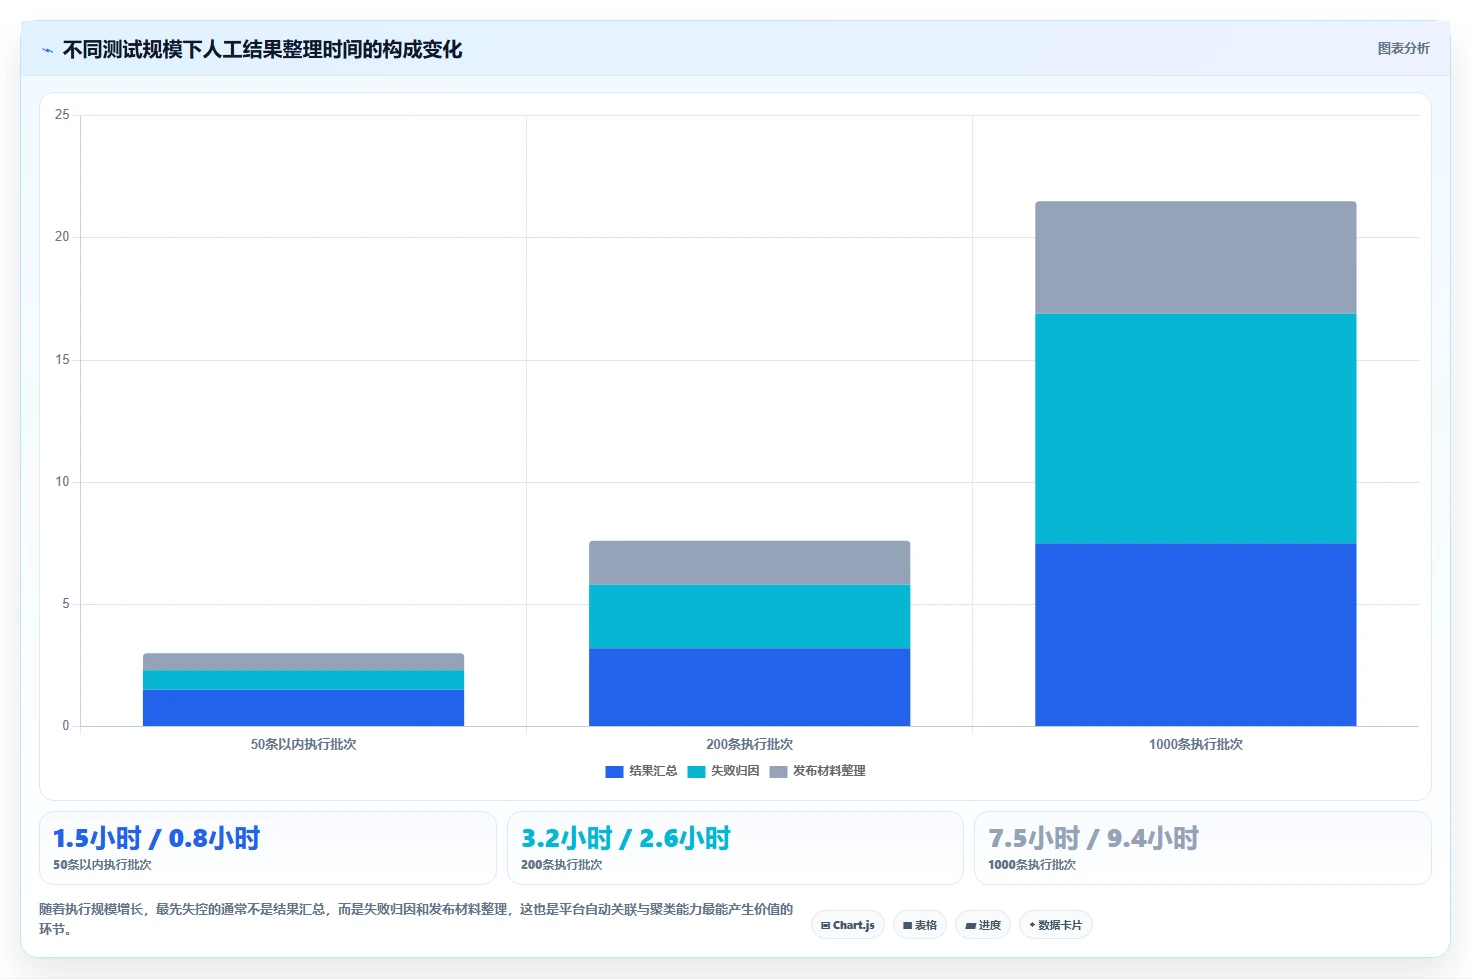This screenshot has height=979, width=1471.
Task: Select the blue segment of the 50条以内 bar
Action: tap(303, 708)
